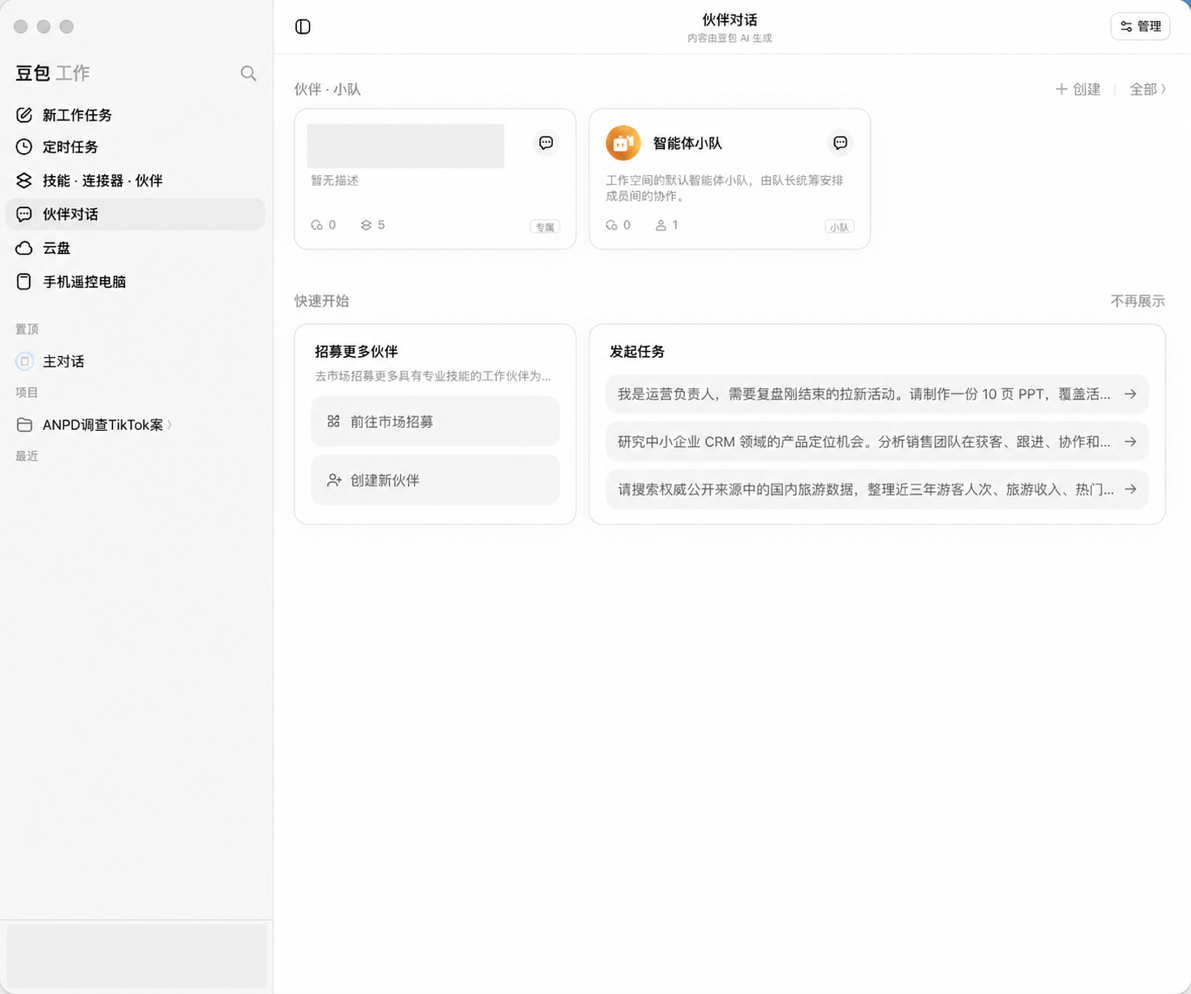1191x994 pixels.
Task: Click the redacted name placeholder on first card
Action: (x=406, y=146)
